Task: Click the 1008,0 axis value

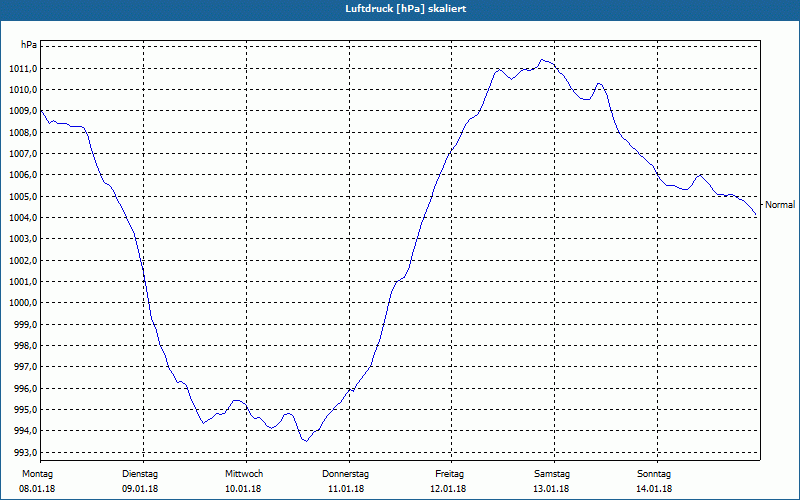Action: pyautogui.click(x=23, y=133)
